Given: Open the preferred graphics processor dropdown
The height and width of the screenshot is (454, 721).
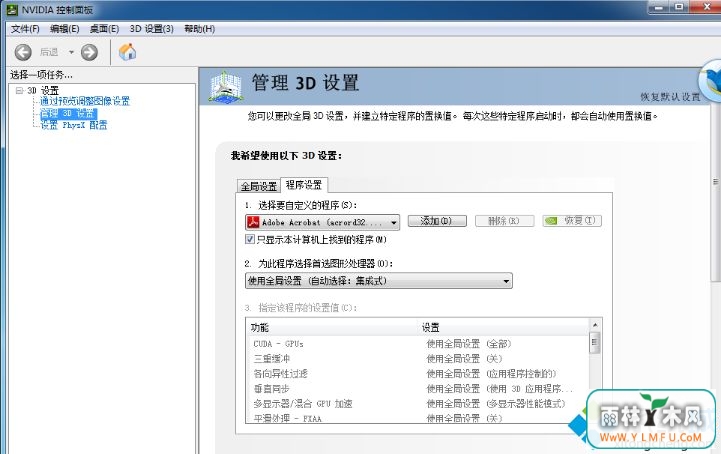Looking at the screenshot, I should coord(378,281).
